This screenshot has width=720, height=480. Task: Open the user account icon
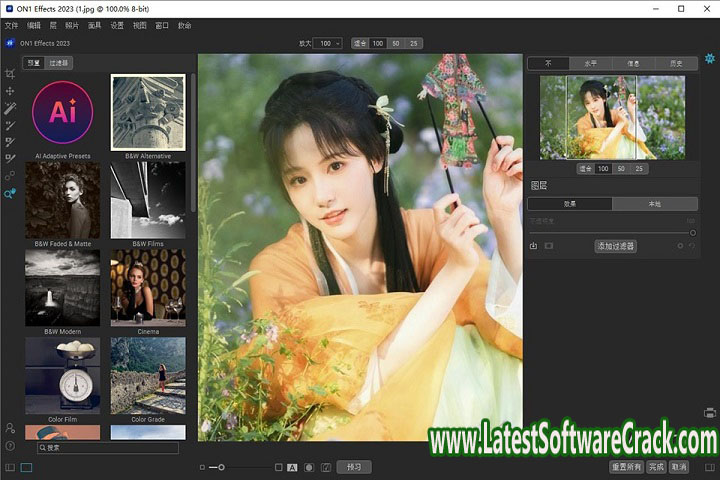tap(10, 428)
